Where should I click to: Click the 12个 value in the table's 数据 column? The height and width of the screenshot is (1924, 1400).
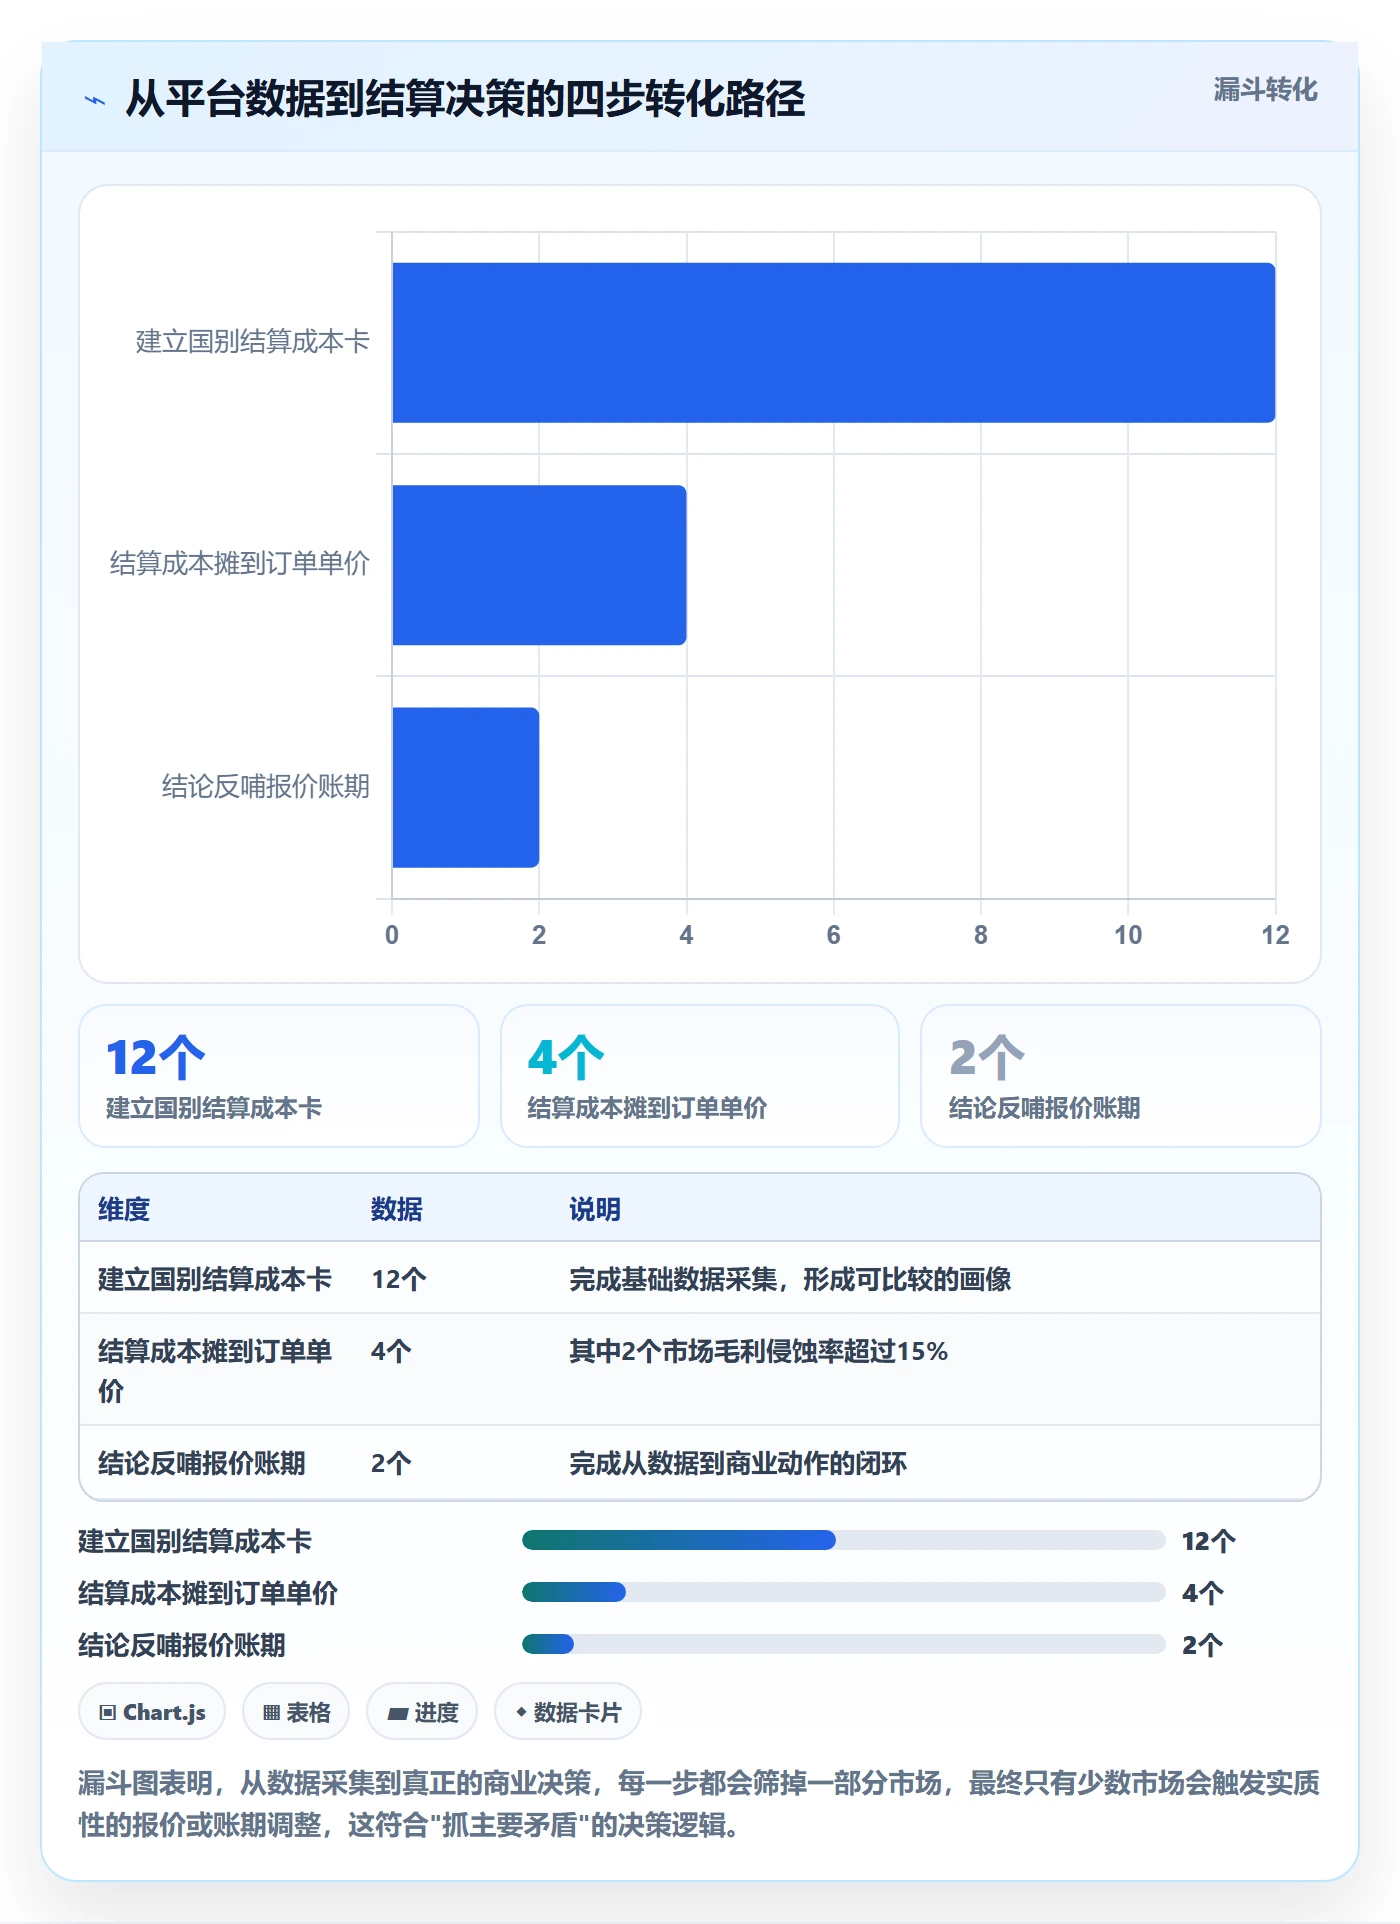pos(399,1279)
